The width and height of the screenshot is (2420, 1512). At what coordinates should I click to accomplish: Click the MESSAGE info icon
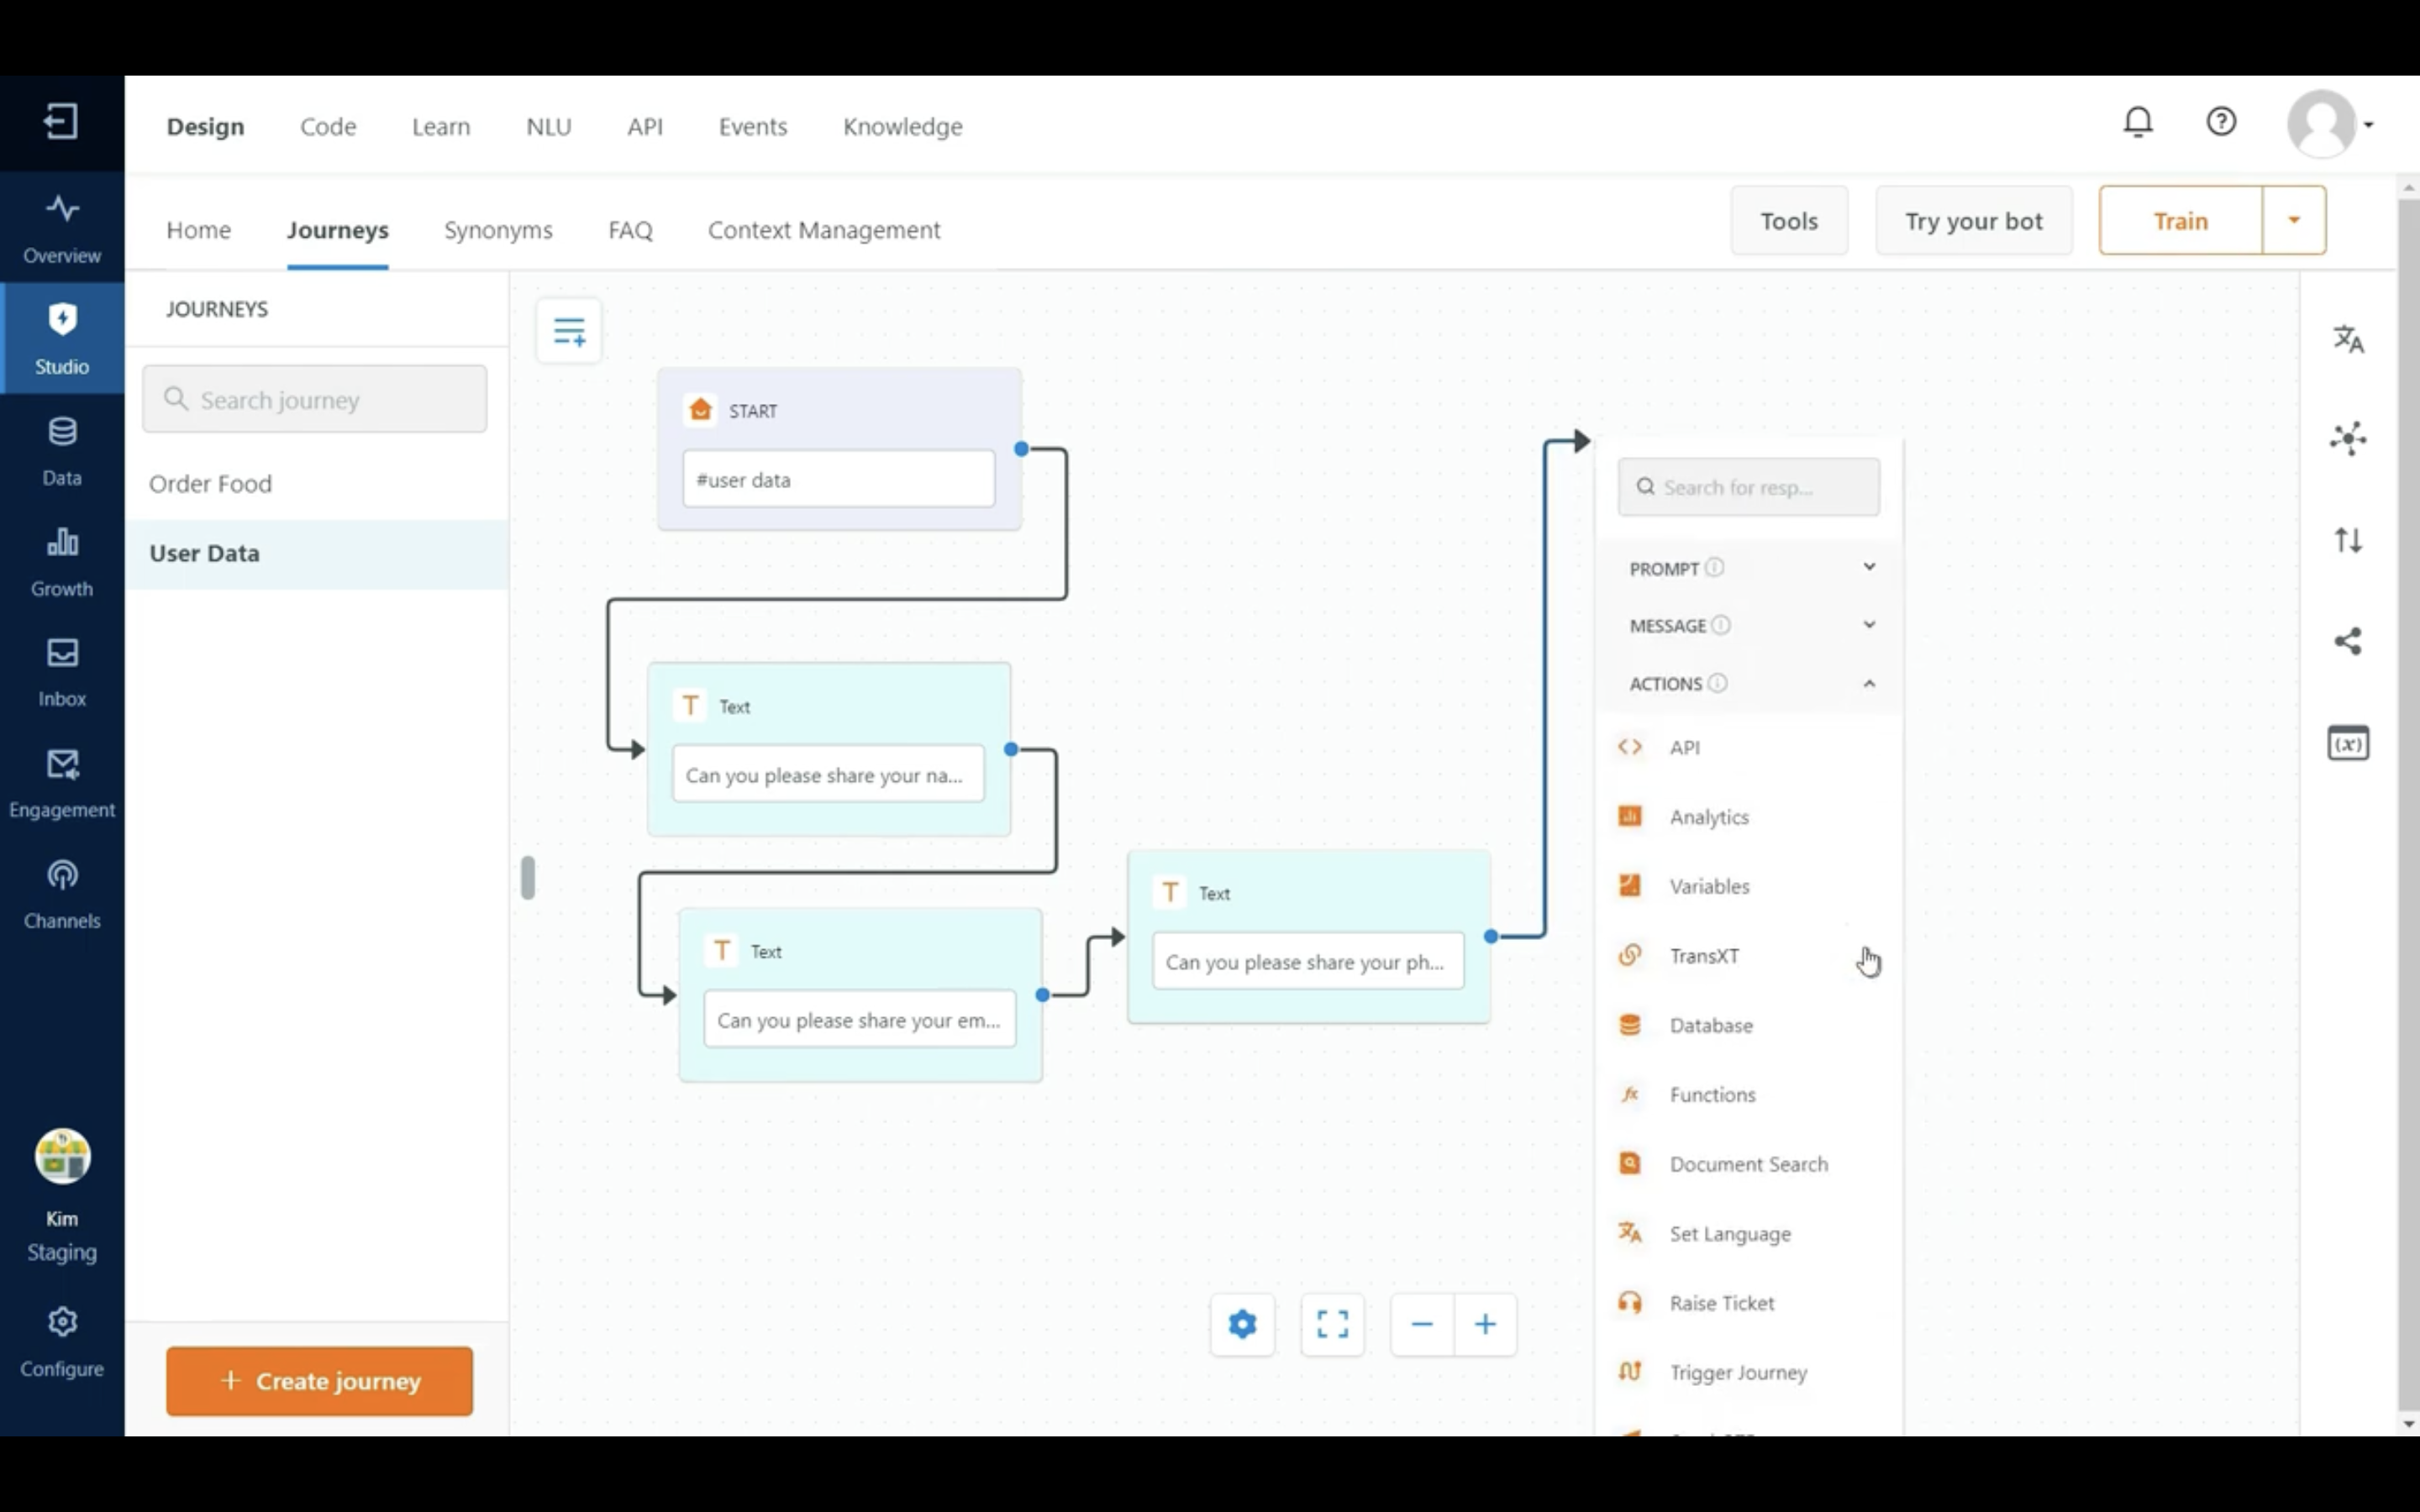pyautogui.click(x=1721, y=625)
